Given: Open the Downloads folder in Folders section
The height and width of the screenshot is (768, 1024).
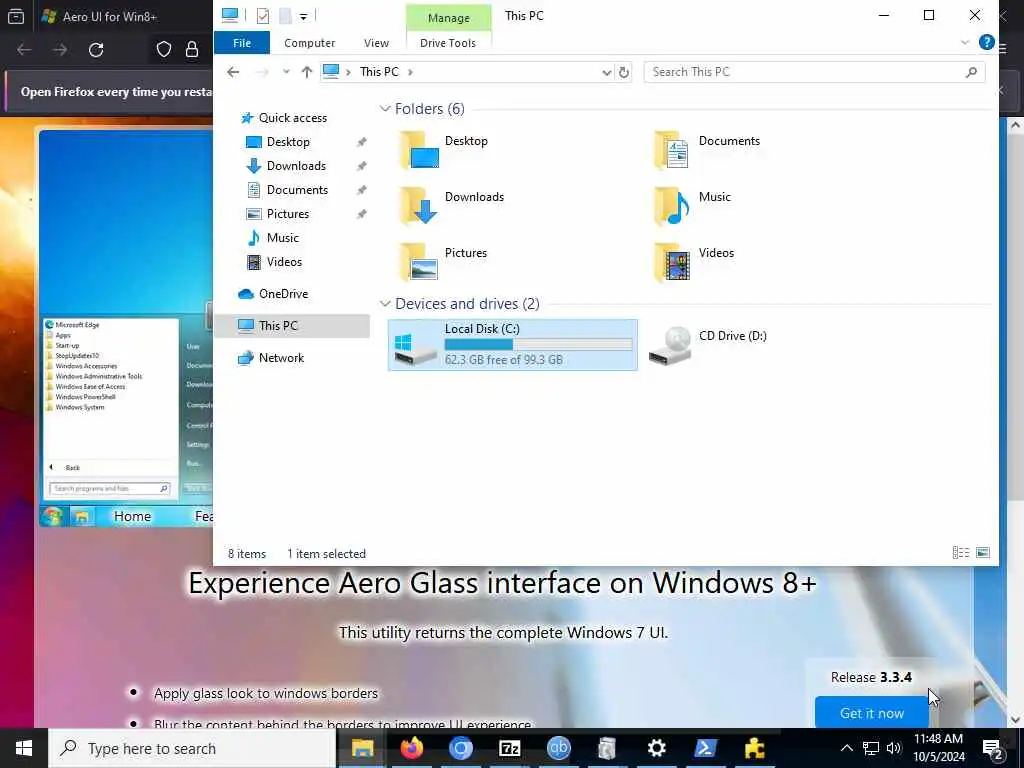Looking at the screenshot, I should (x=452, y=205).
